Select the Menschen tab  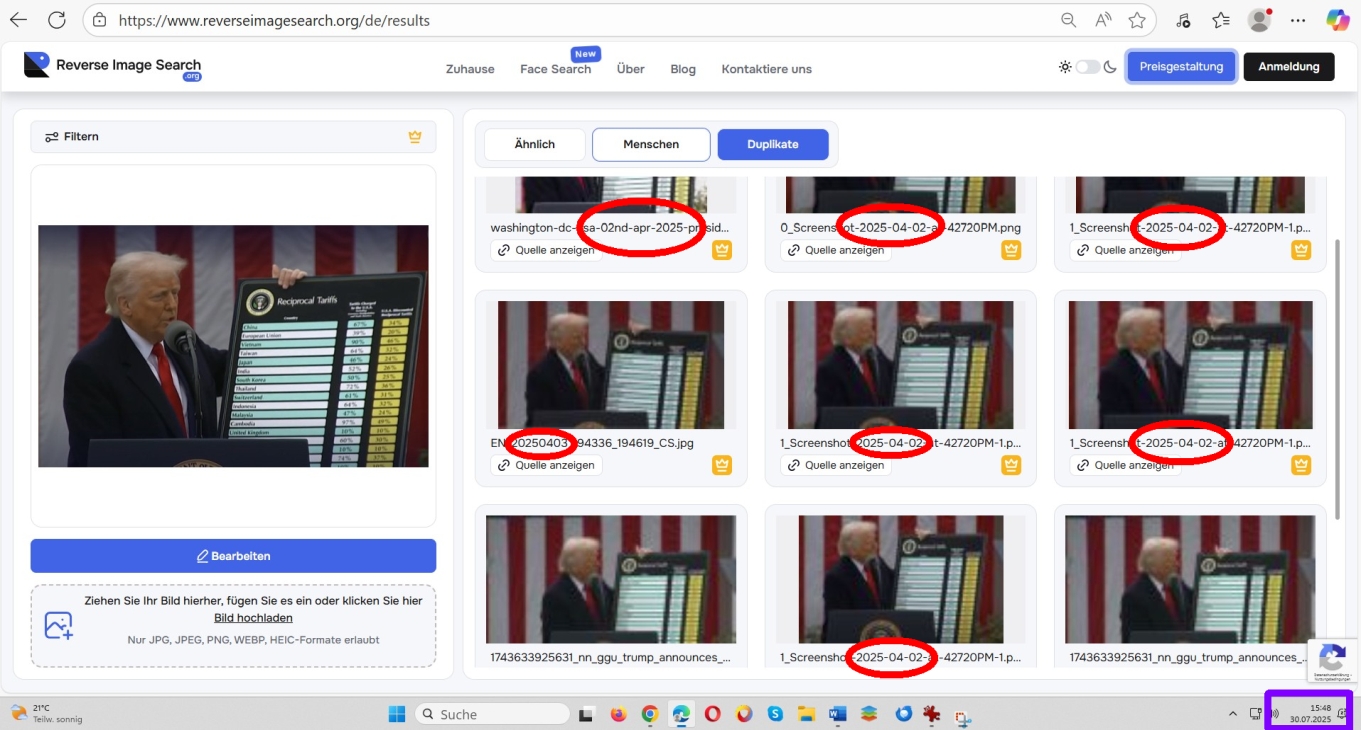(x=651, y=144)
